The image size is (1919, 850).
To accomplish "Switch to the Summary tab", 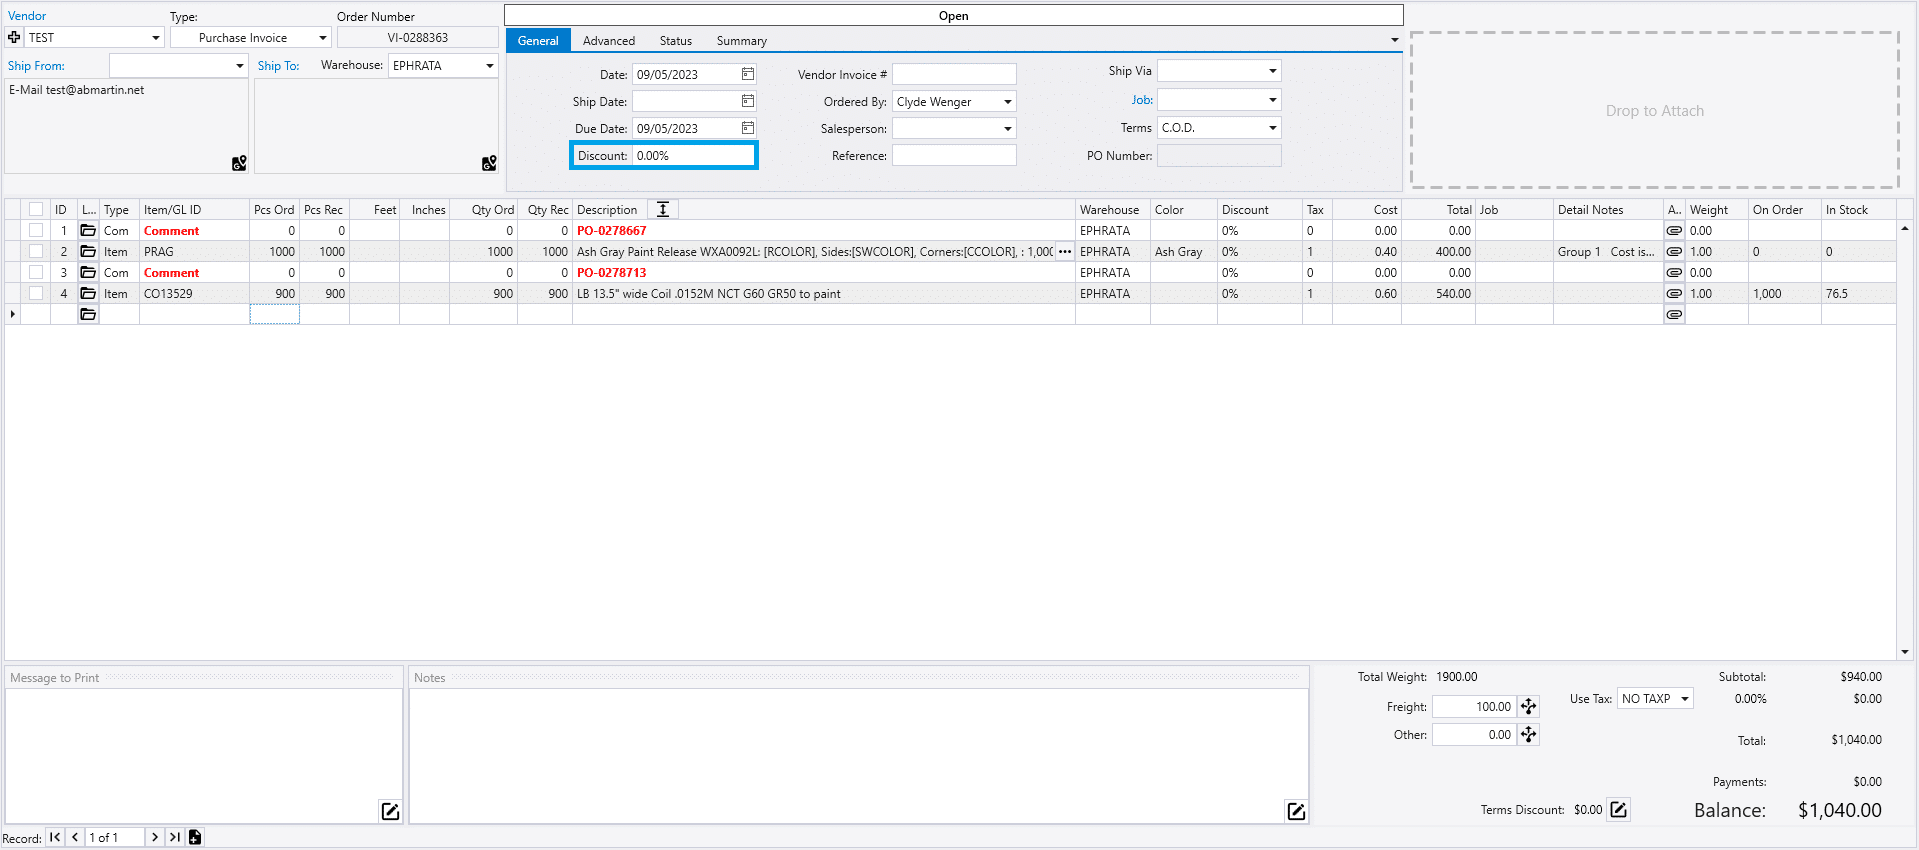I will point(741,41).
